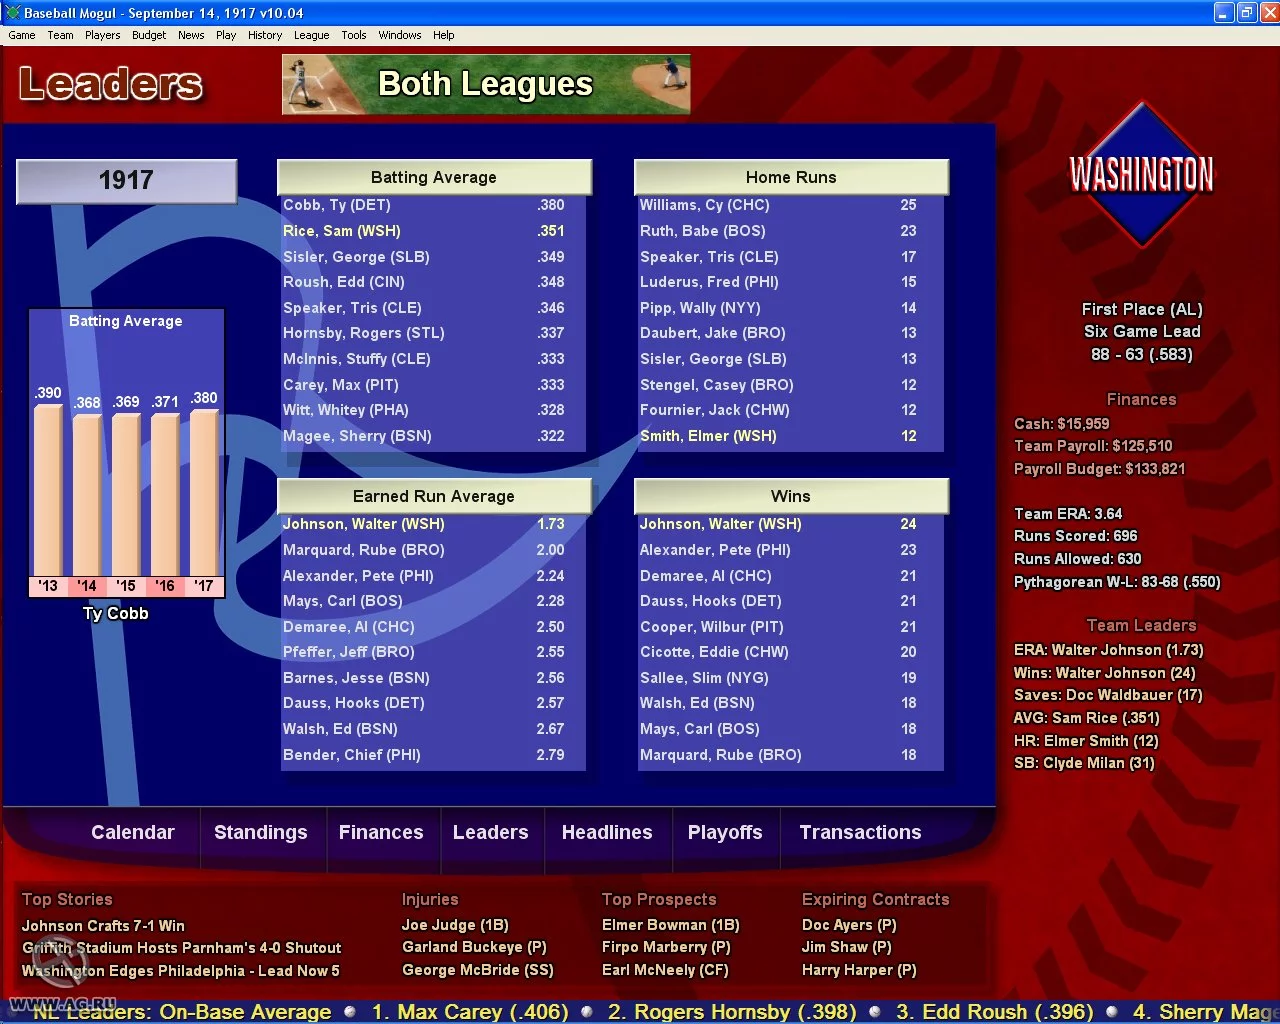This screenshot has width=1280, height=1024.
Task: Open expiring contract Harry Harper (P)
Action: [x=859, y=970]
